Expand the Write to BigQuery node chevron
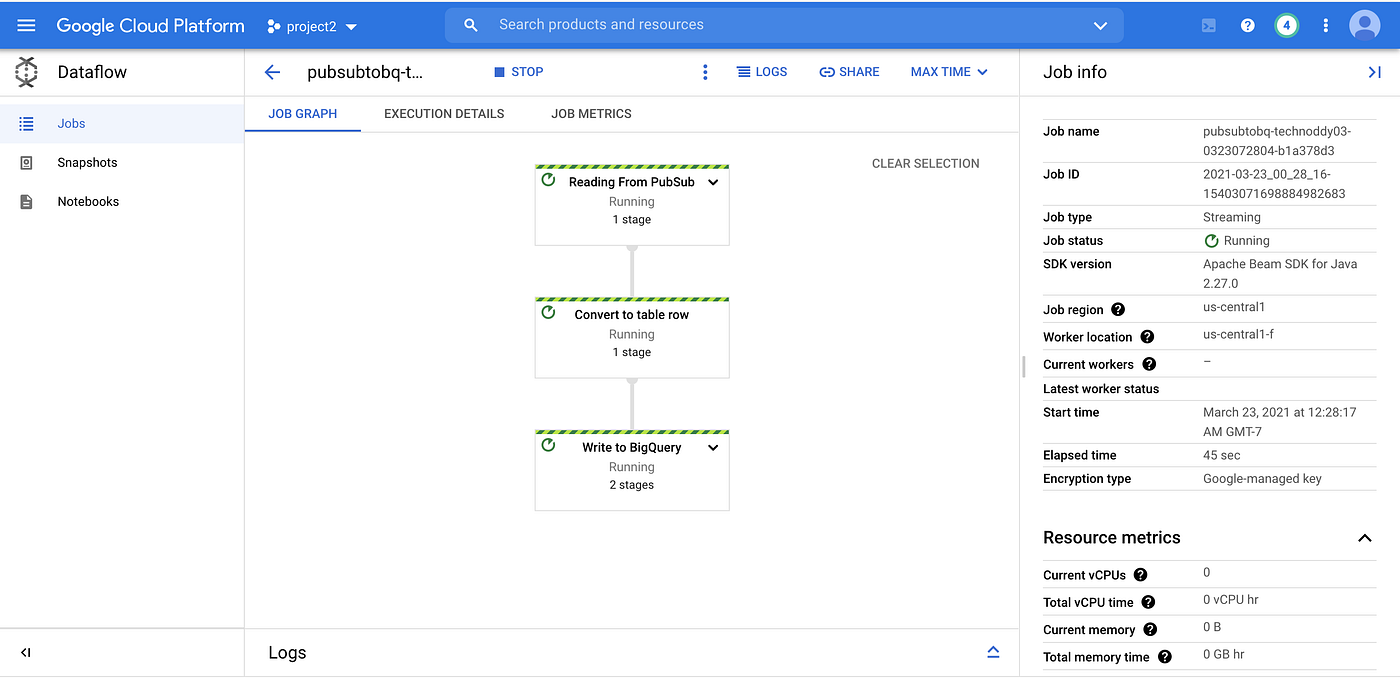This screenshot has width=1400, height=678. tap(713, 448)
